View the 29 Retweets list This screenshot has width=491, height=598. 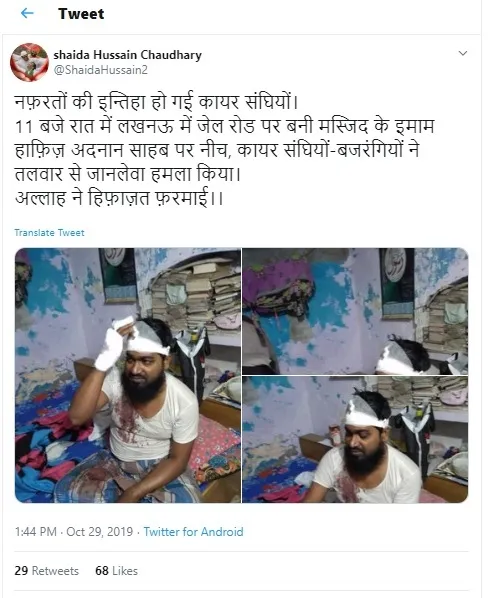coord(47,571)
